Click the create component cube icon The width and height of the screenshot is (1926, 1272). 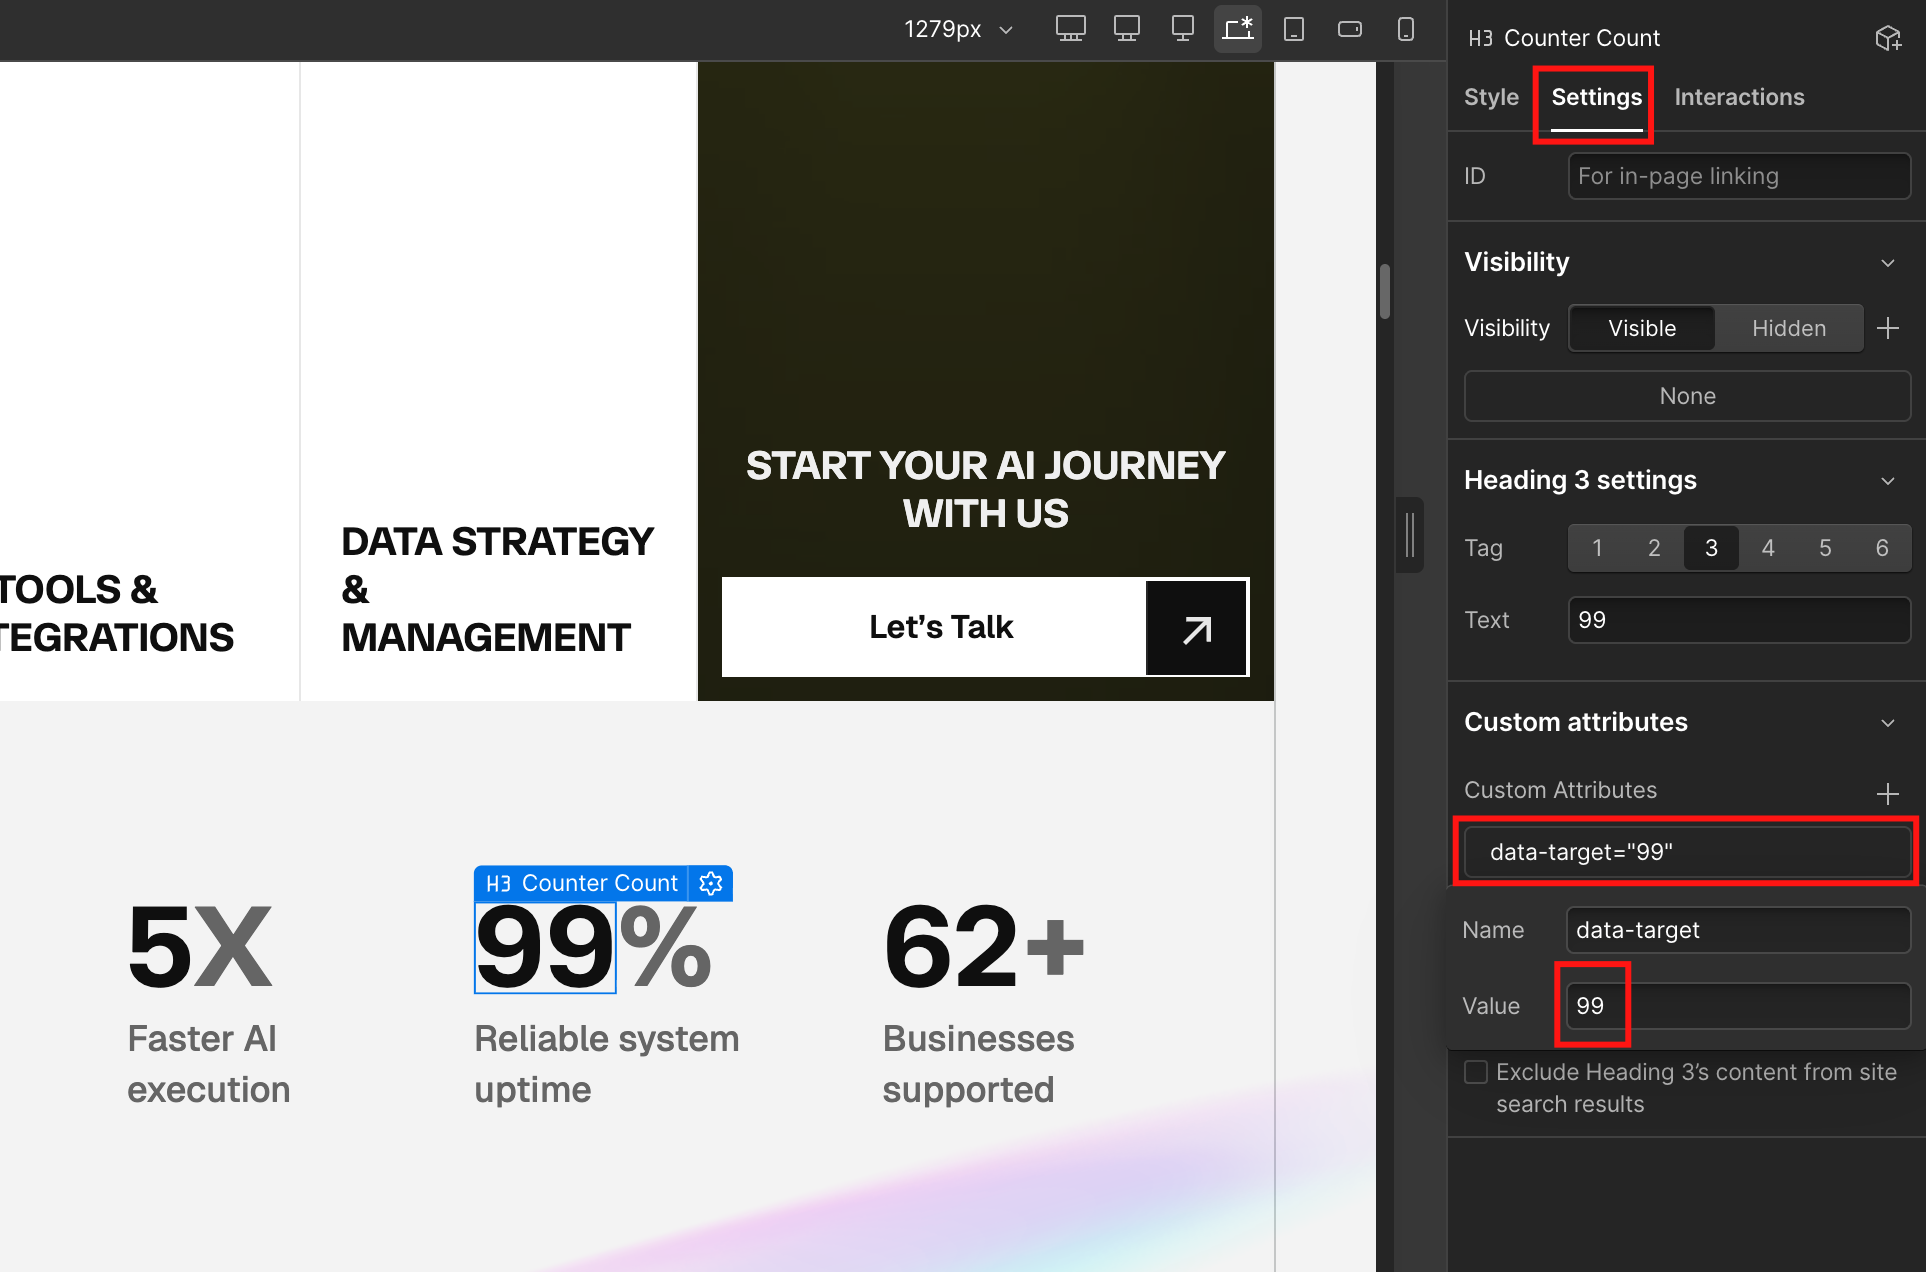point(1888,38)
